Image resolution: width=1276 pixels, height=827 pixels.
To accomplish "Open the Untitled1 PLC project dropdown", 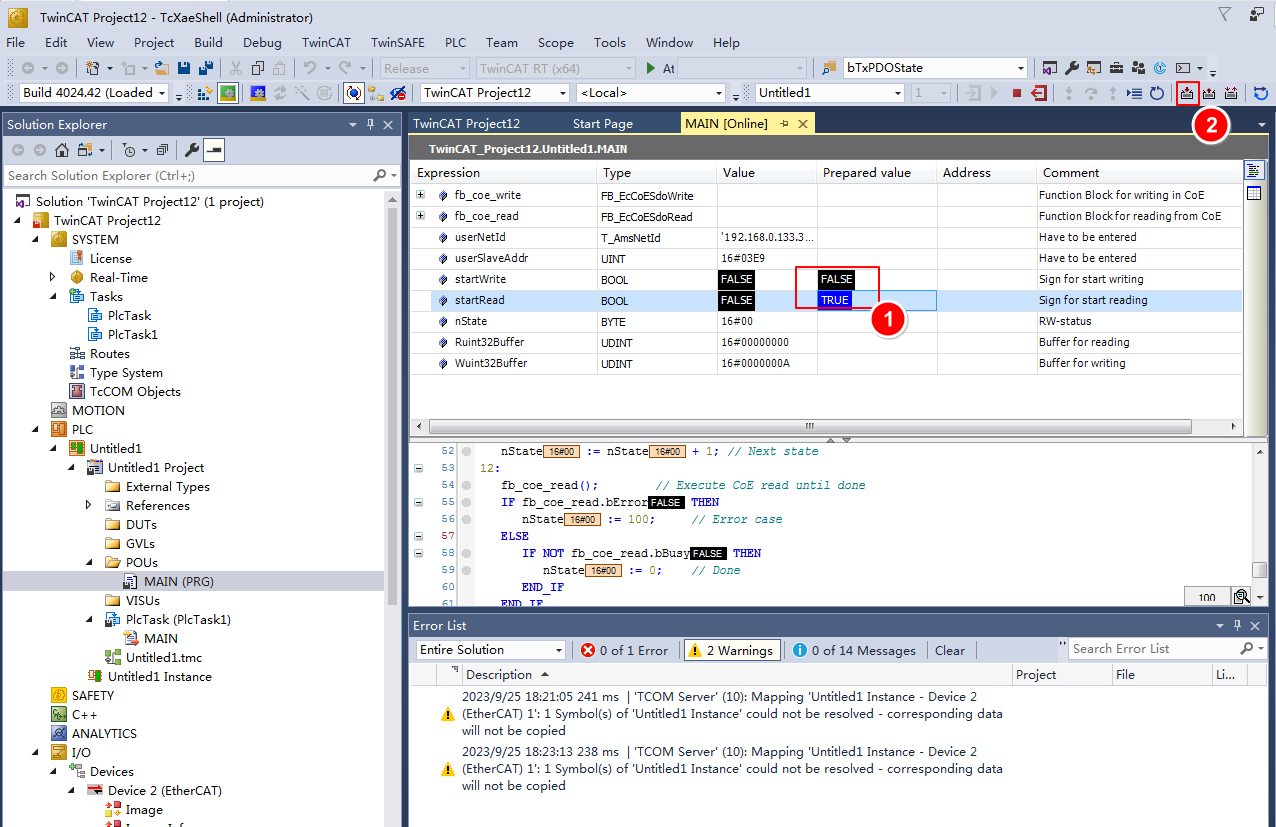I will pos(897,93).
